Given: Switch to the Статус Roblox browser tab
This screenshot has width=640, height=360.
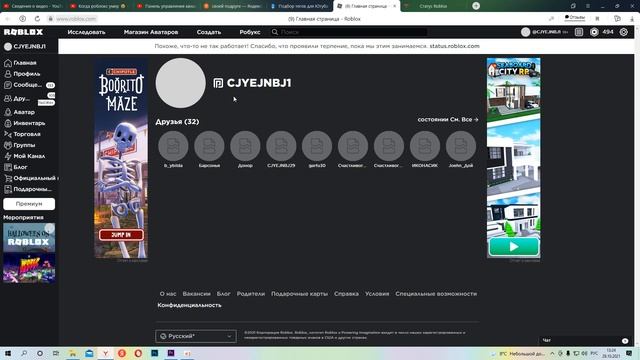Looking at the screenshot, I should point(433,6).
